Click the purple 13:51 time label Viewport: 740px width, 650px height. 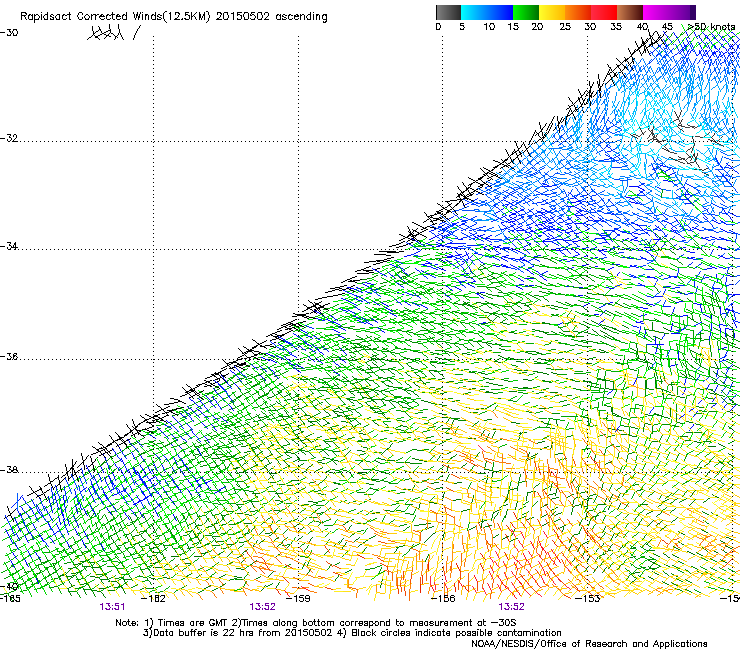click(112, 607)
